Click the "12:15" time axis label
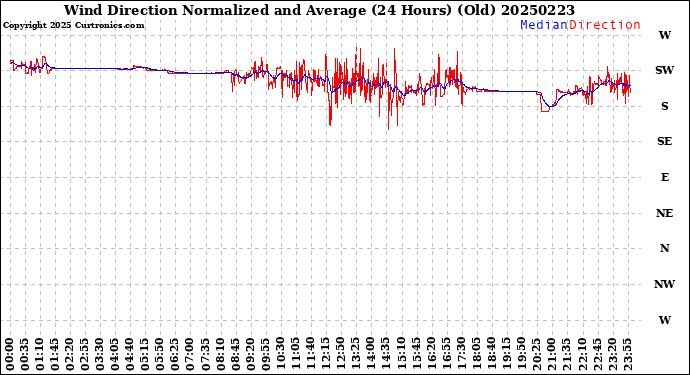This screenshot has width=690, height=375. coord(326,354)
